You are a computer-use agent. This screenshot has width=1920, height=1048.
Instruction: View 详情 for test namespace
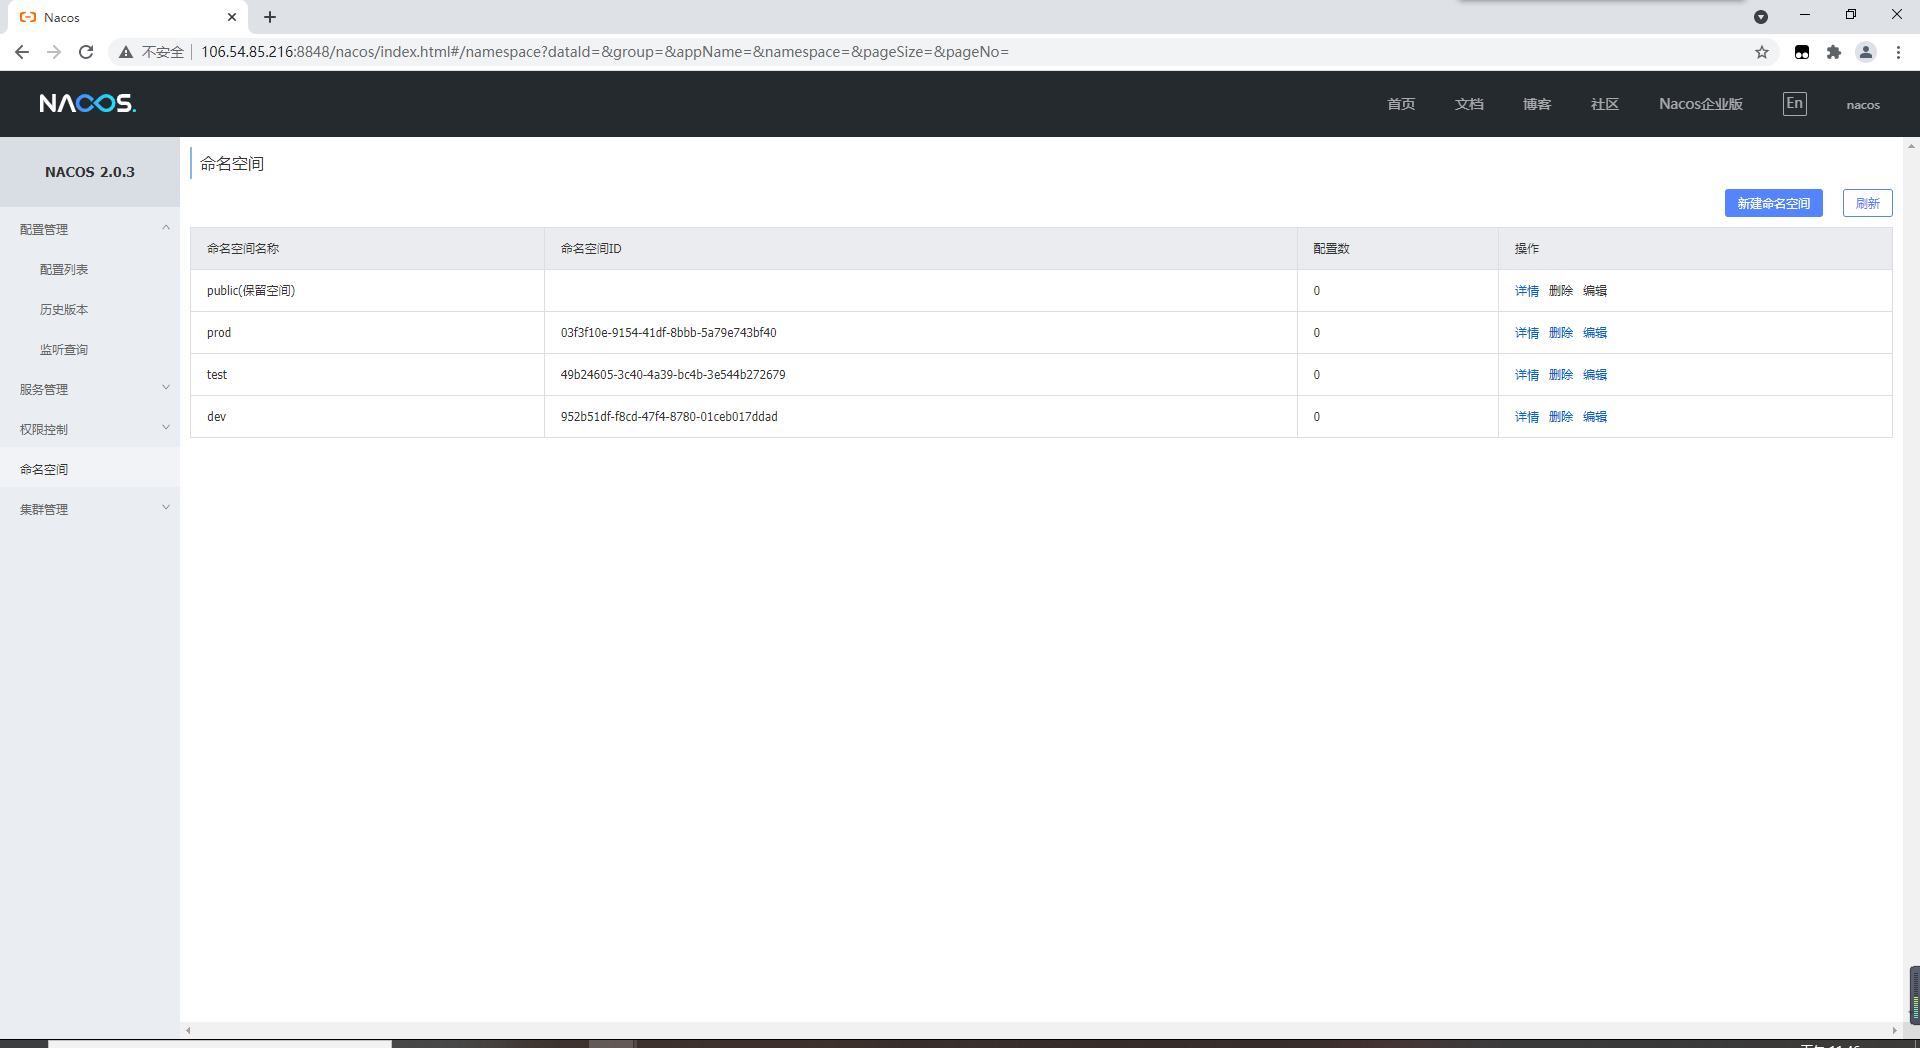(x=1527, y=375)
